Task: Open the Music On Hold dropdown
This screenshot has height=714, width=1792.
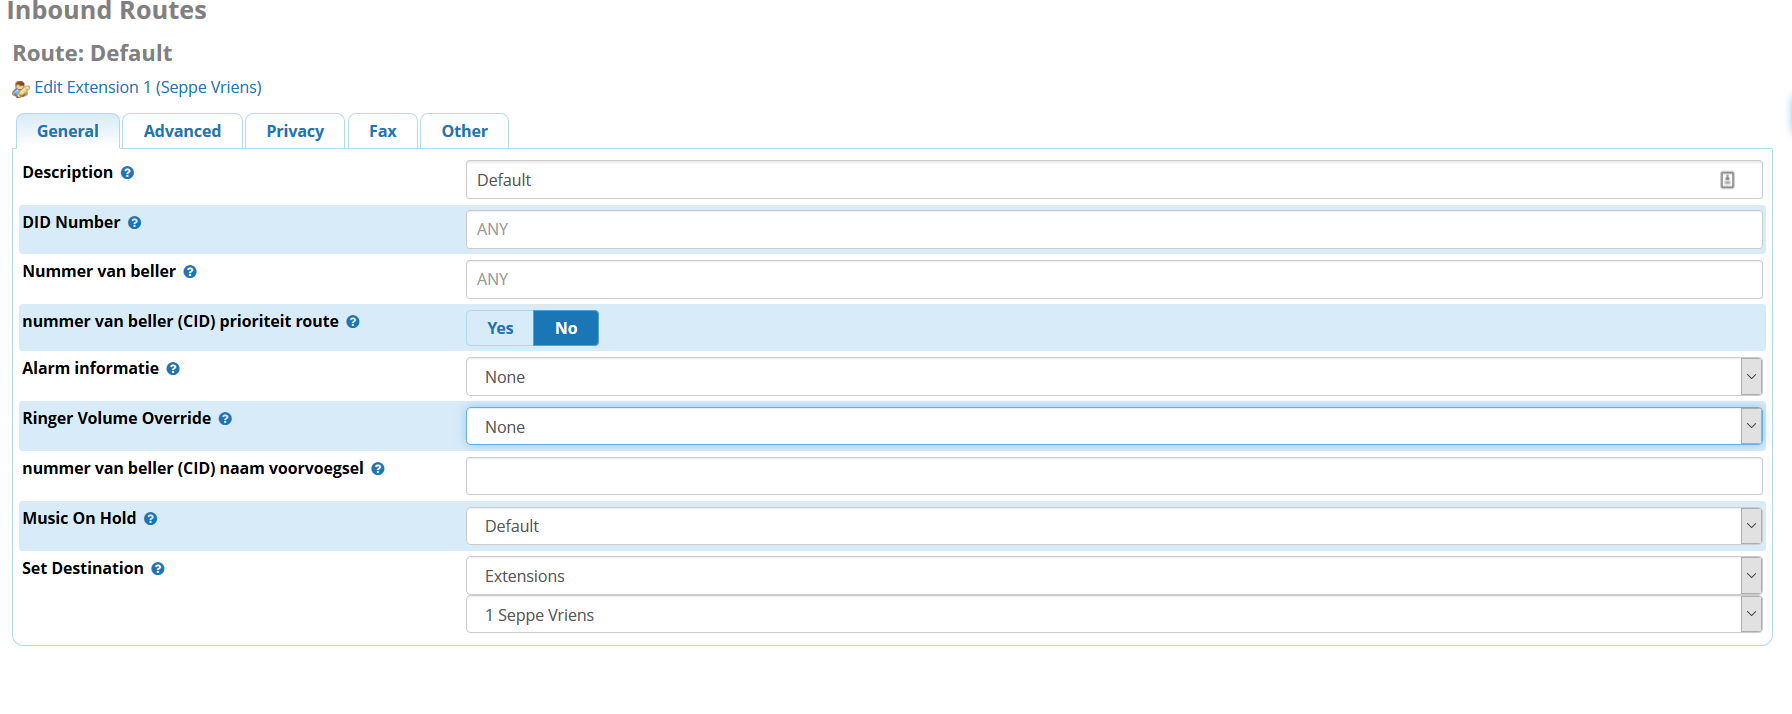Action: (x=1113, y=526)
